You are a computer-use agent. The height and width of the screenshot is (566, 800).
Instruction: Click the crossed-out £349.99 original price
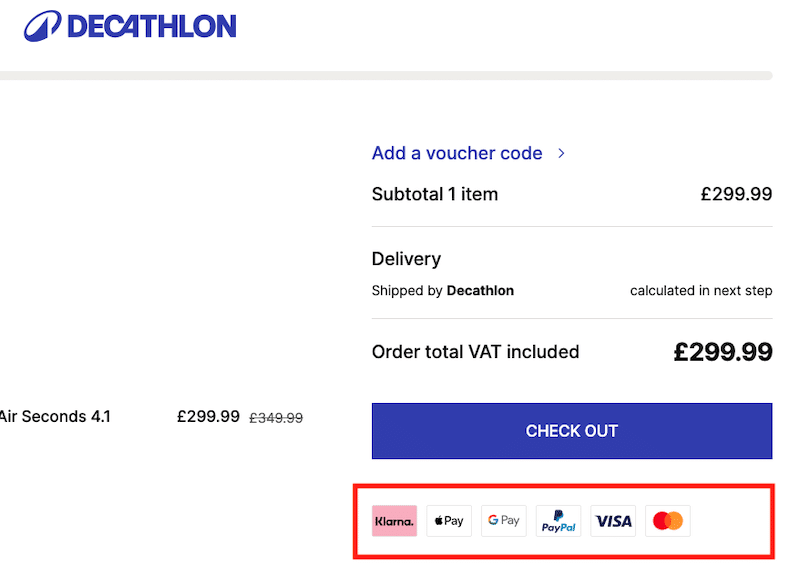coord(275,418)
